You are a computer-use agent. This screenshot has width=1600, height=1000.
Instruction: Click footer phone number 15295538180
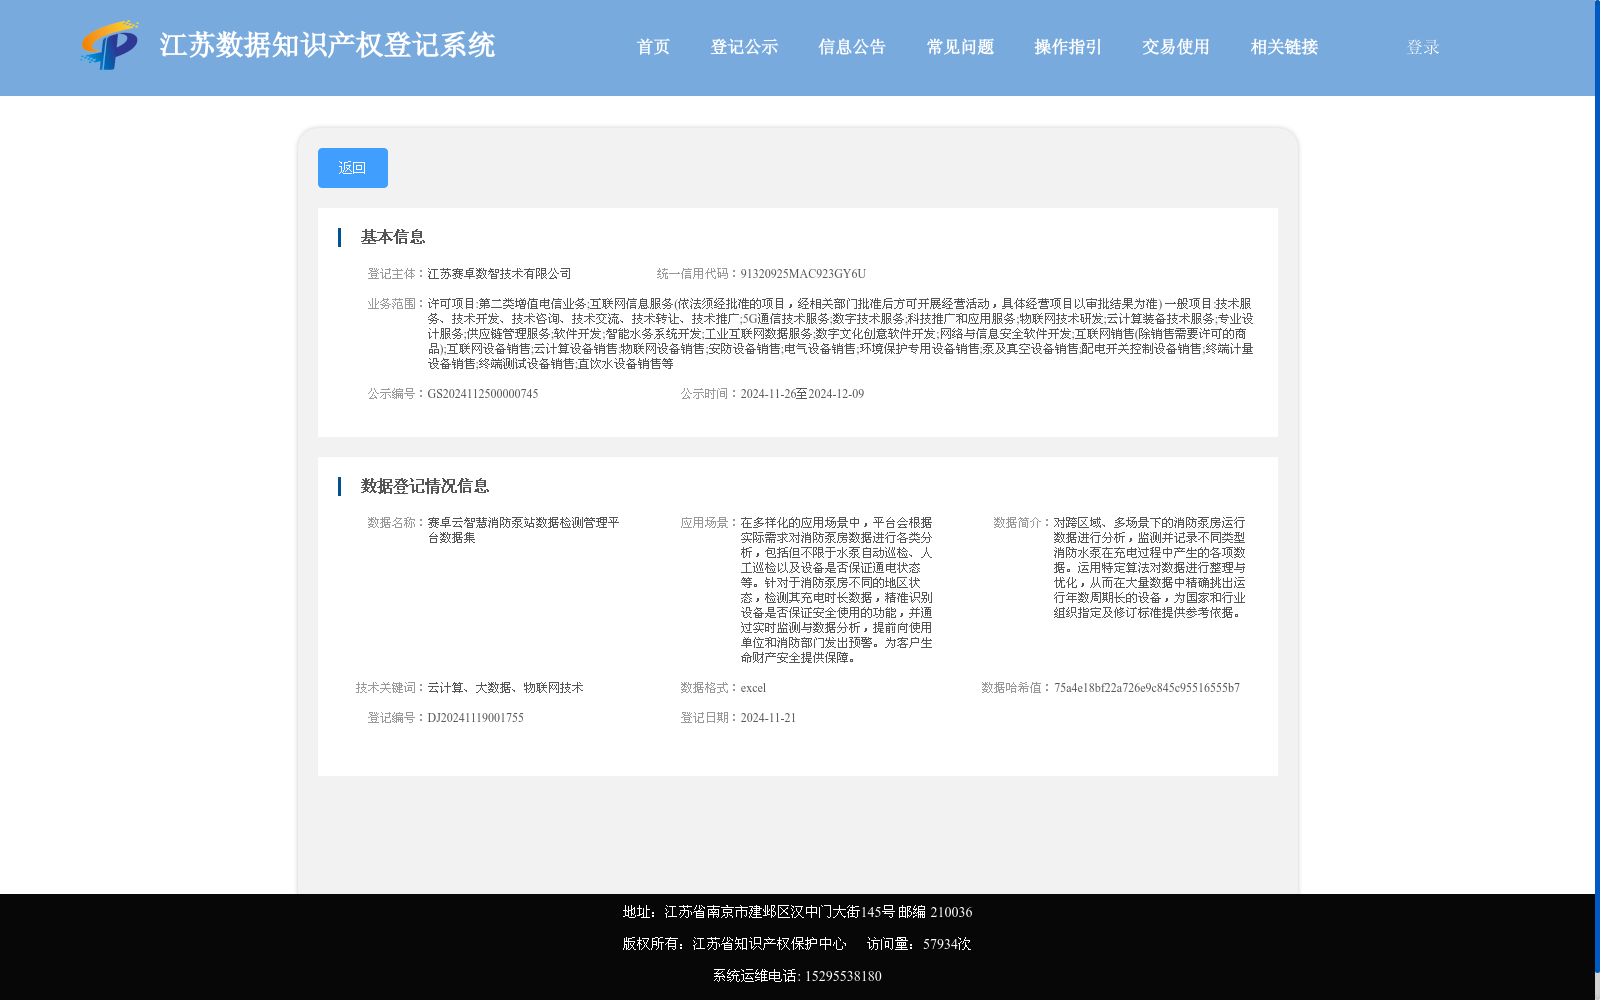843,976
